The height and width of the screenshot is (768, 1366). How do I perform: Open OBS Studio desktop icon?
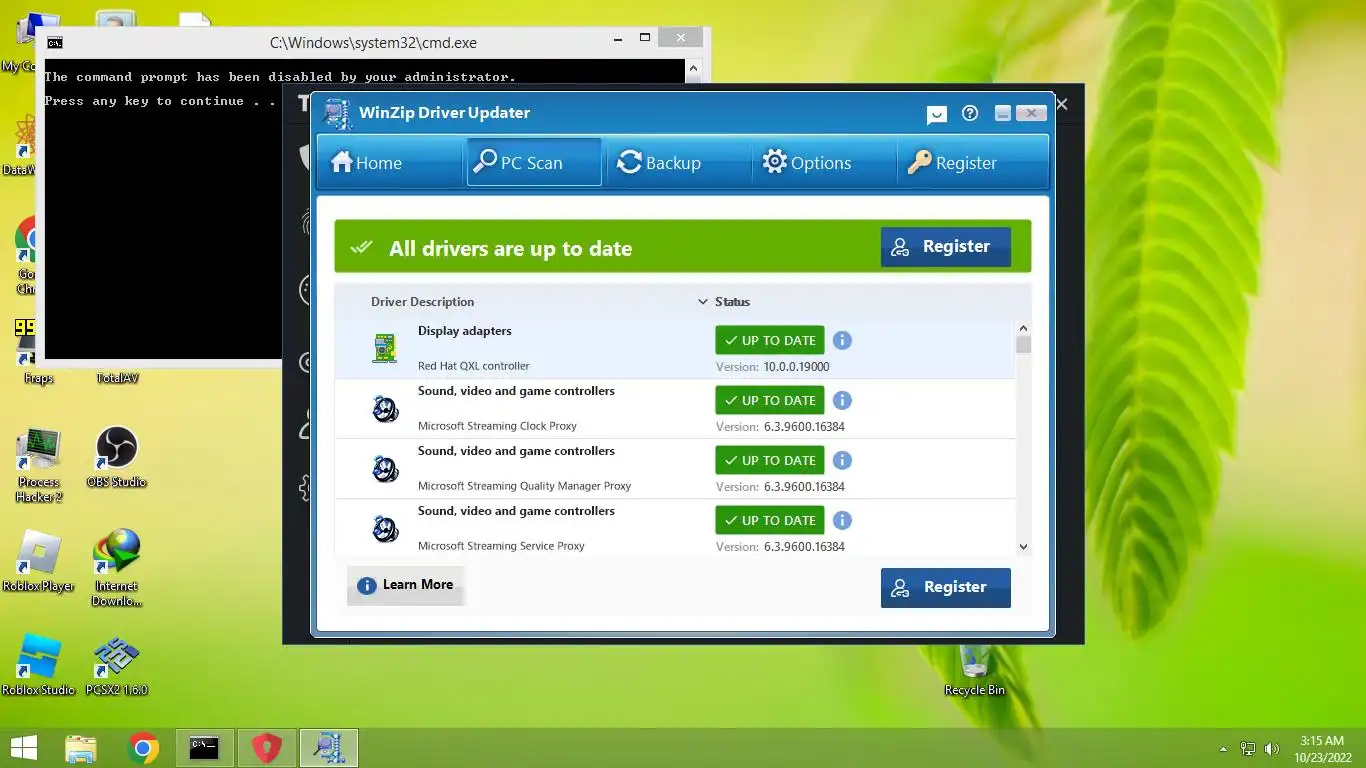(x=116, y=458)
